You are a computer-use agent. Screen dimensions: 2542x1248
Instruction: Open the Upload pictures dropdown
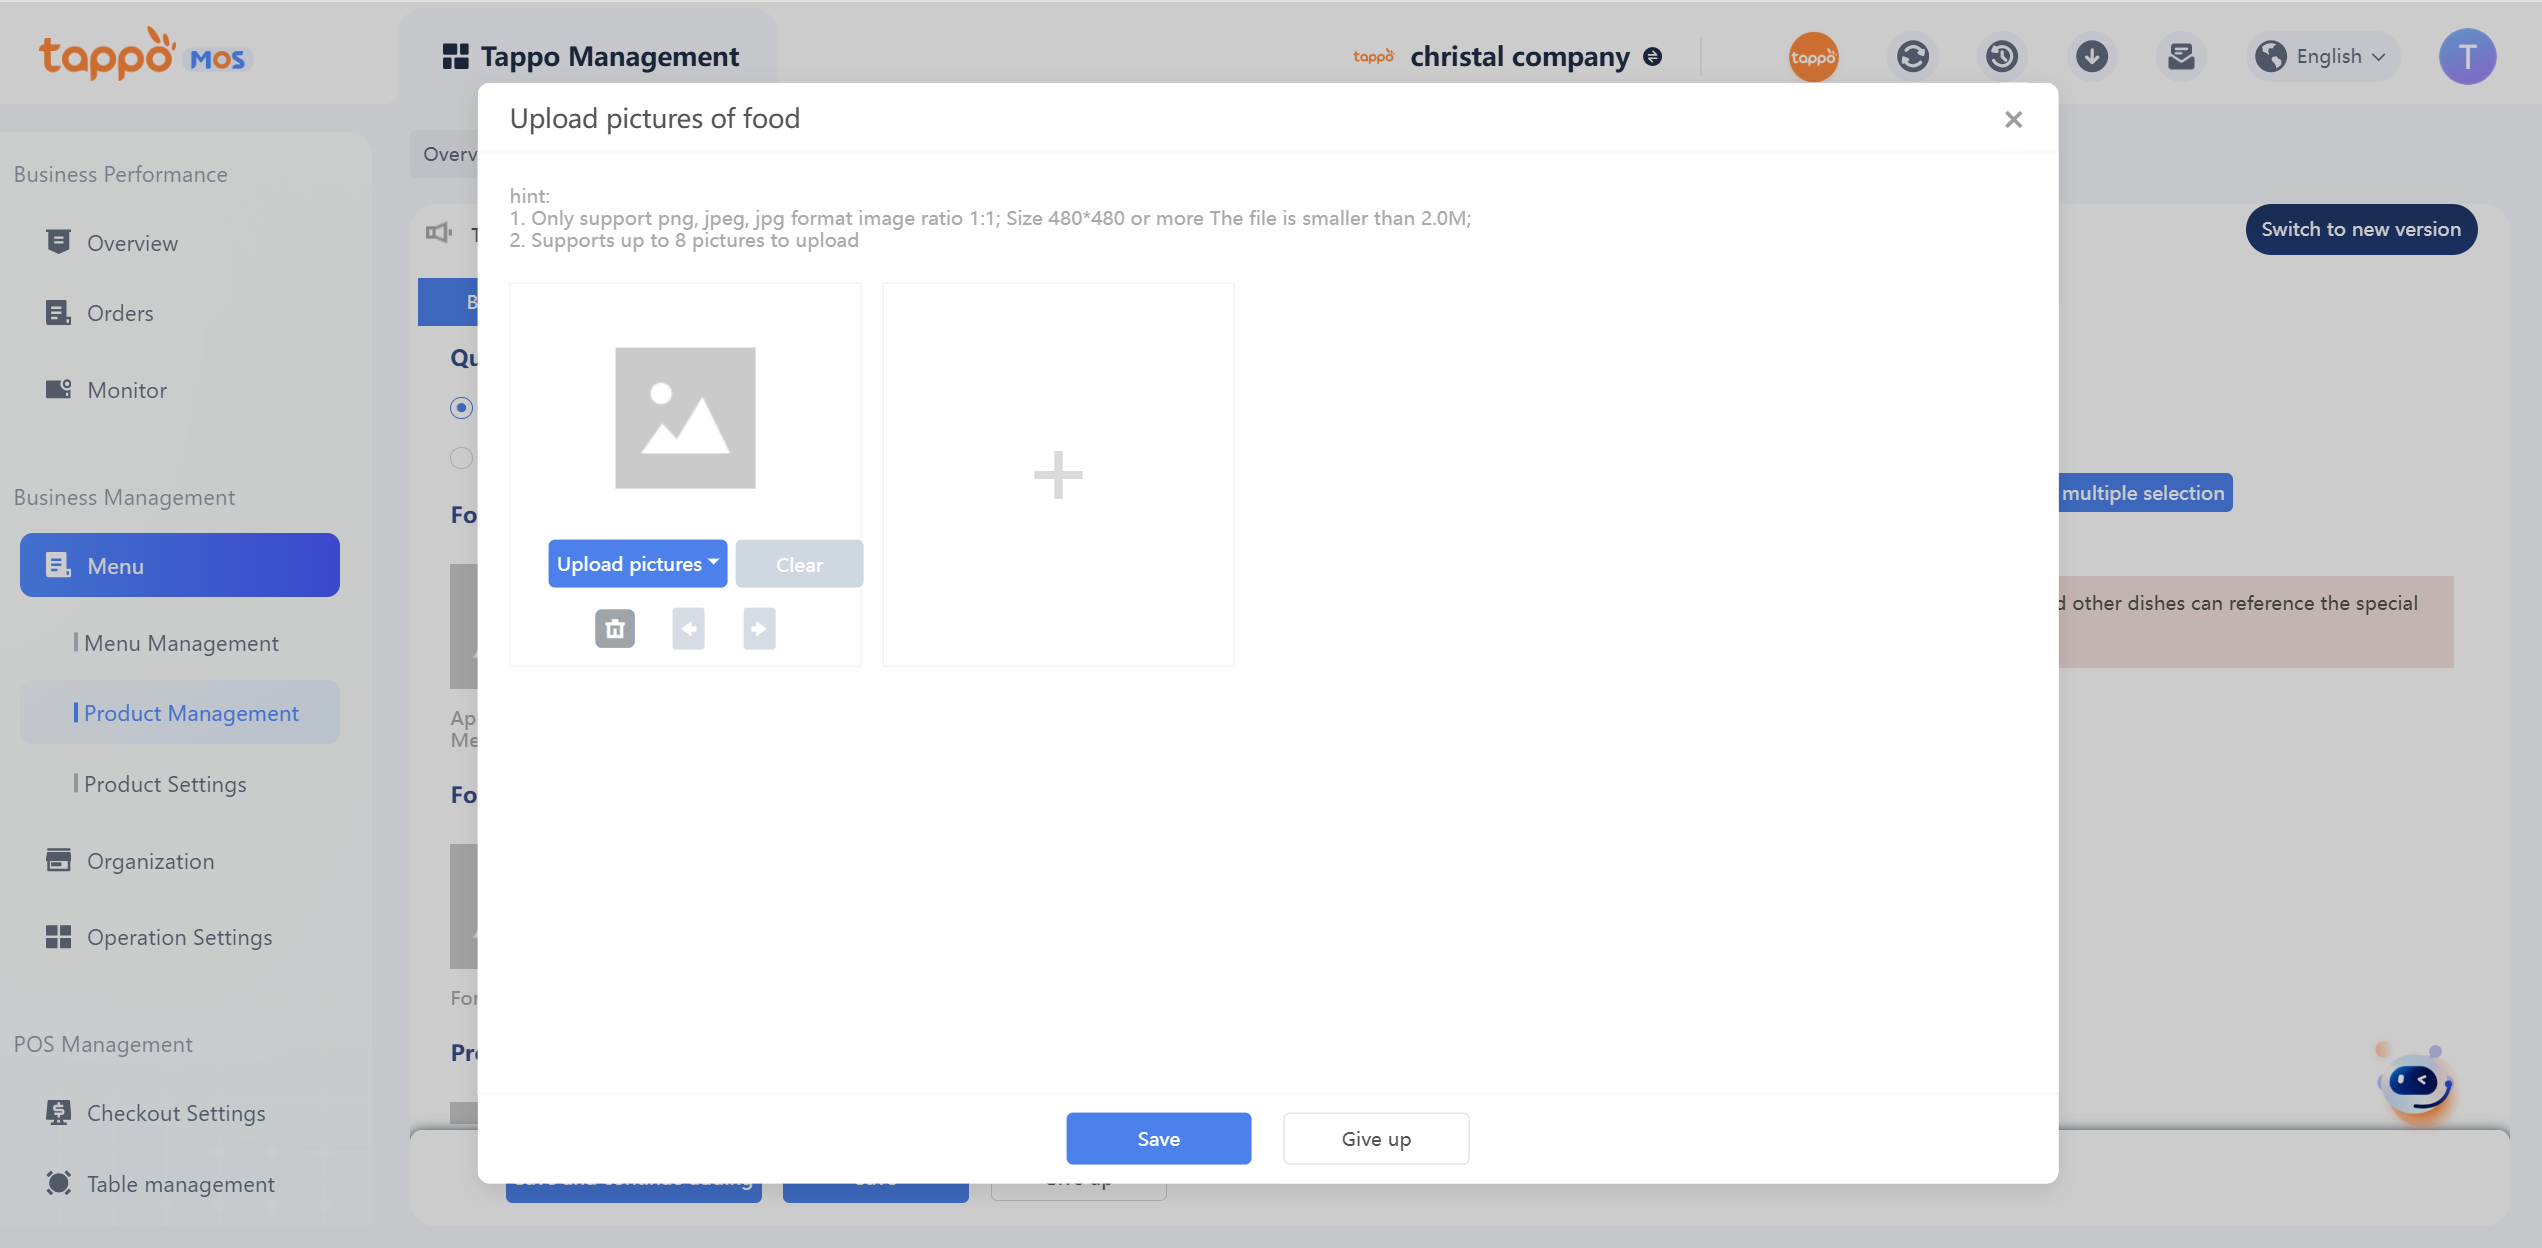pyautogui.click(x=637, y=564)
